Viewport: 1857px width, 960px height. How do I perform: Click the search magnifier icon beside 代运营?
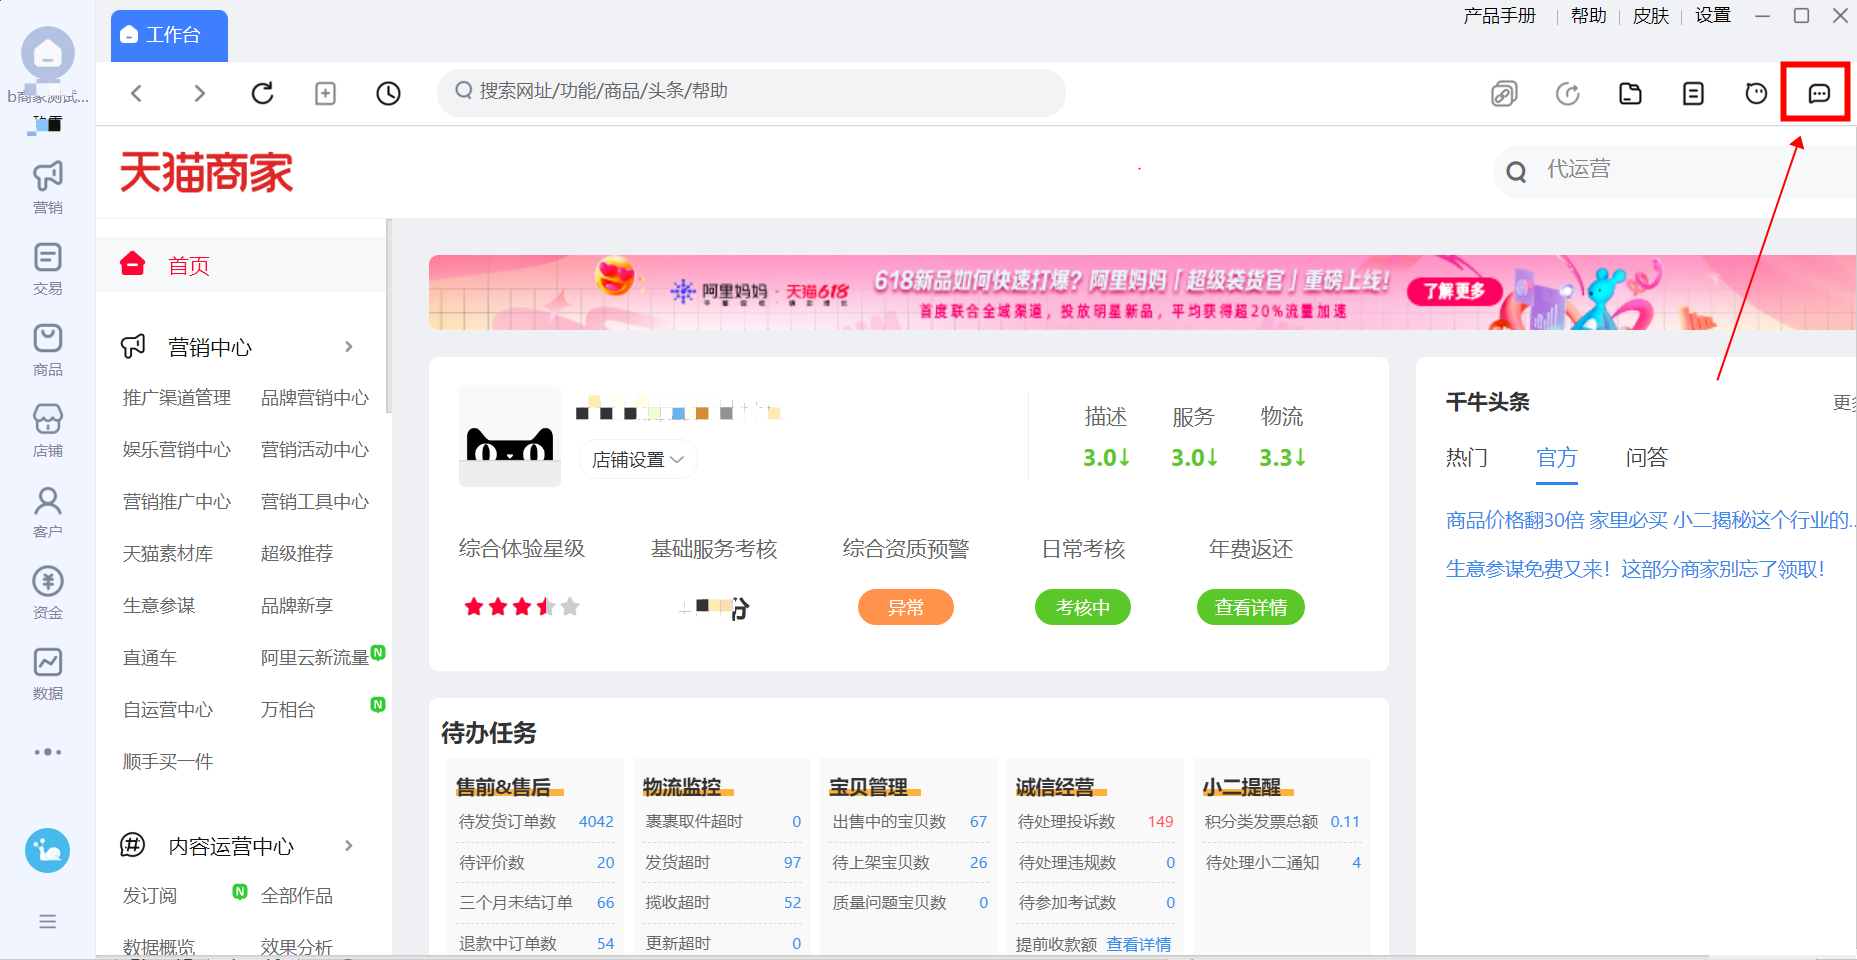click(1516, 171)
